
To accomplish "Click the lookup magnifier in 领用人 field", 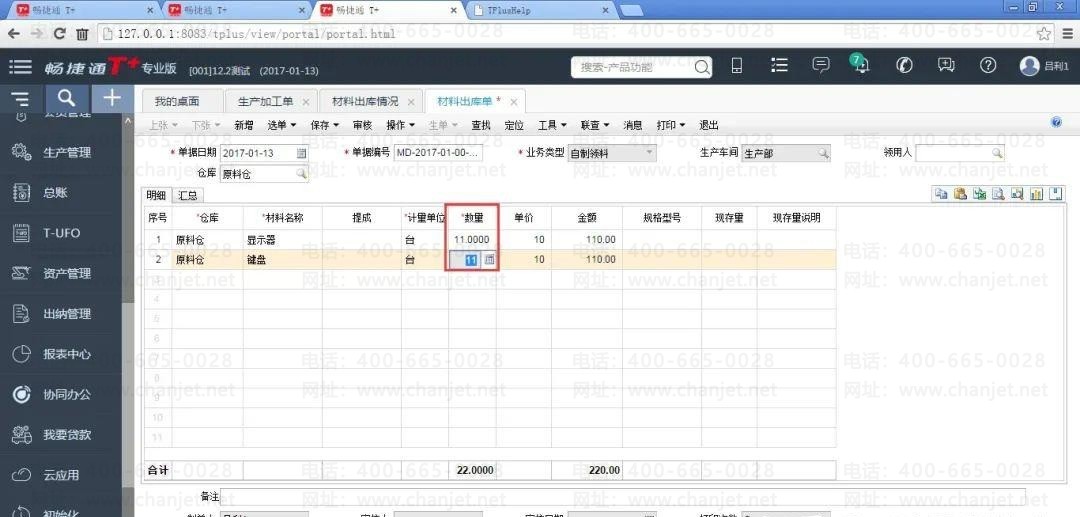I will click(x=996, y=154).
